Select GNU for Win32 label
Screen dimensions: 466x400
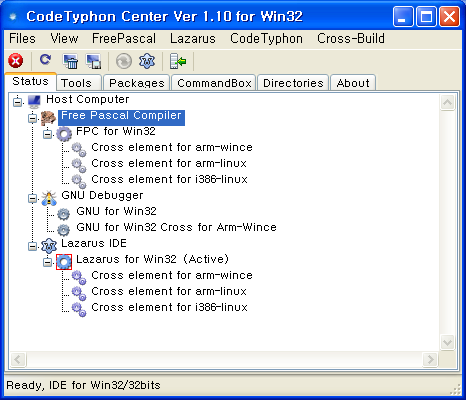[x=116, y=211]
